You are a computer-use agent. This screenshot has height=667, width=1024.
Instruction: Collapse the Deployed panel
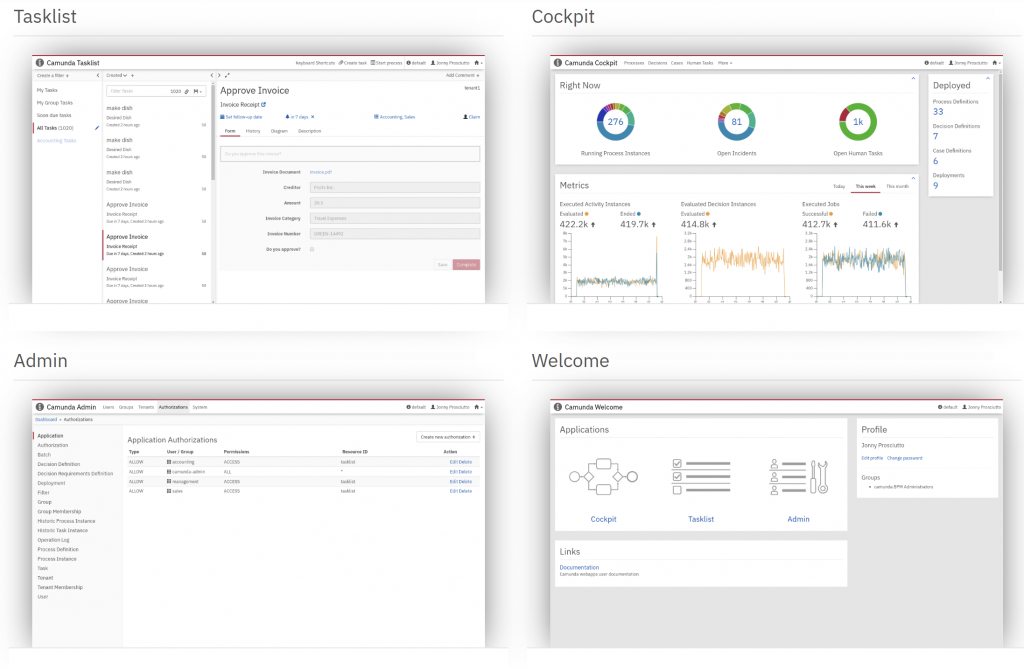(x=987, y=78)
